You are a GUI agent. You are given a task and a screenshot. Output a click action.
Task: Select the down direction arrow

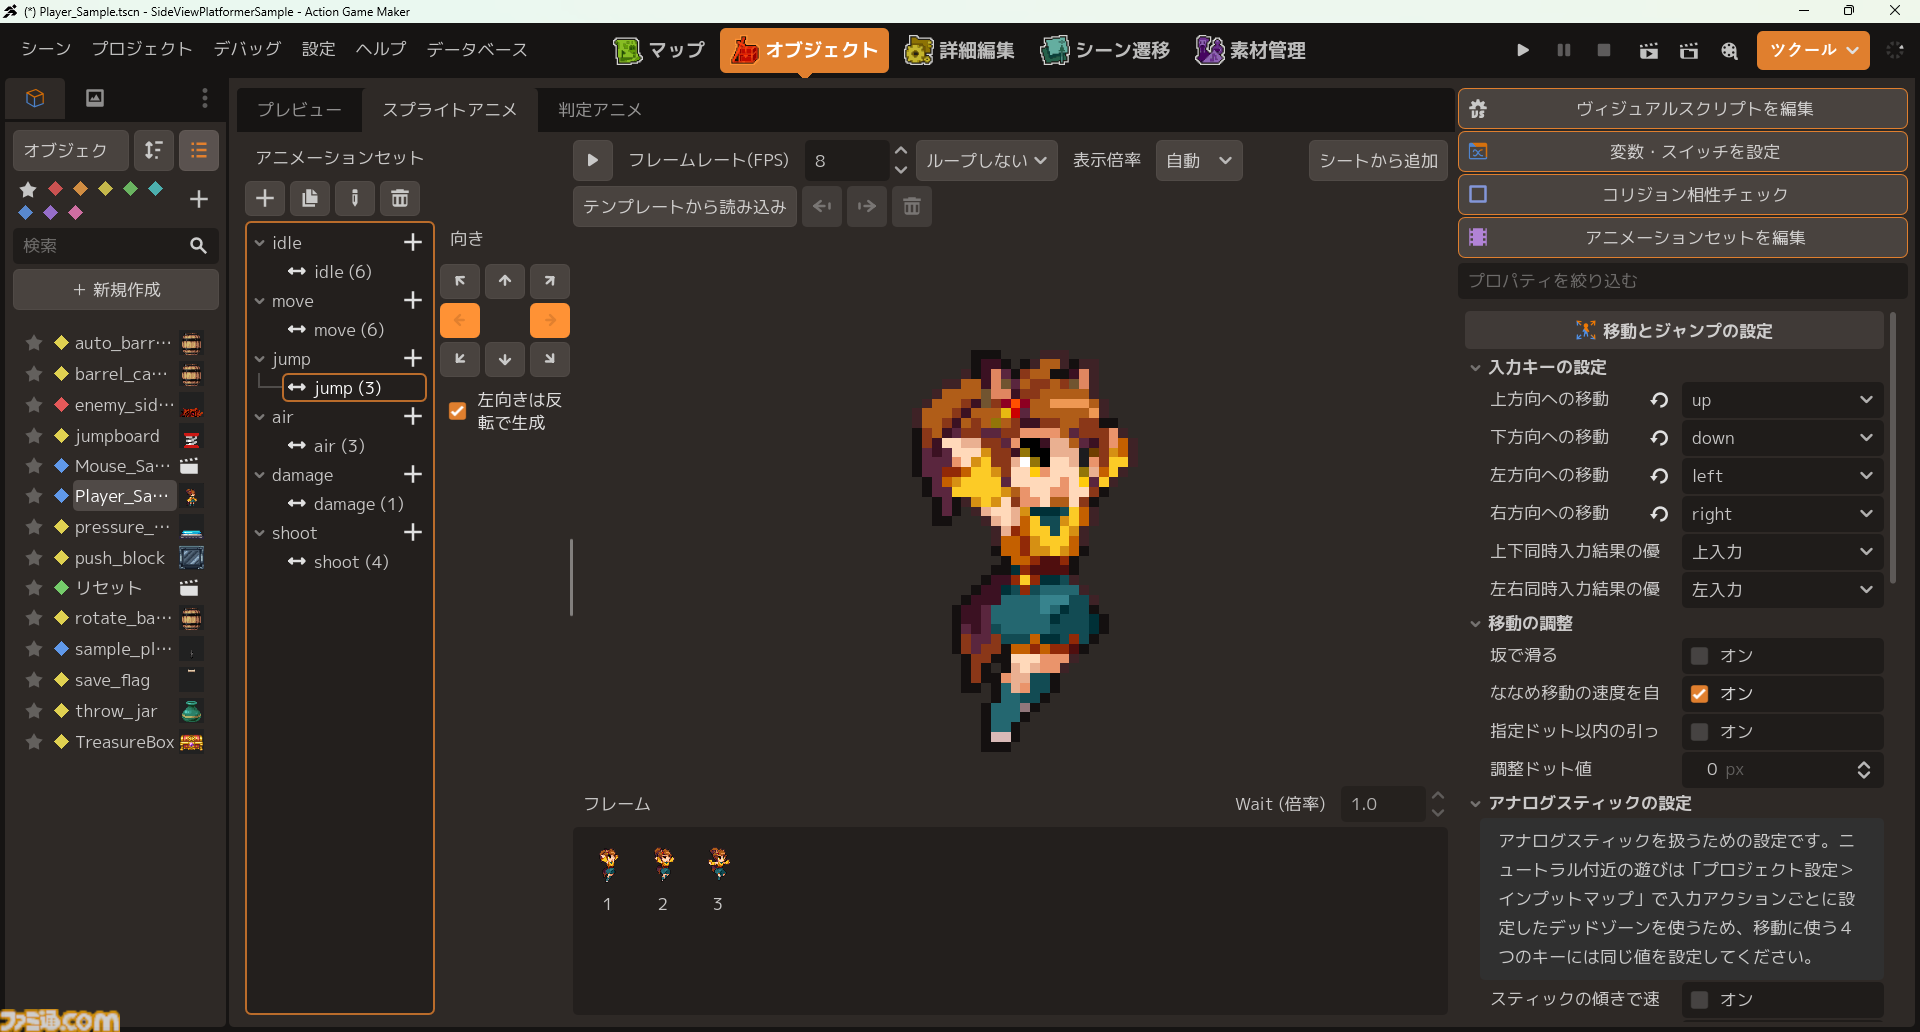505,358
